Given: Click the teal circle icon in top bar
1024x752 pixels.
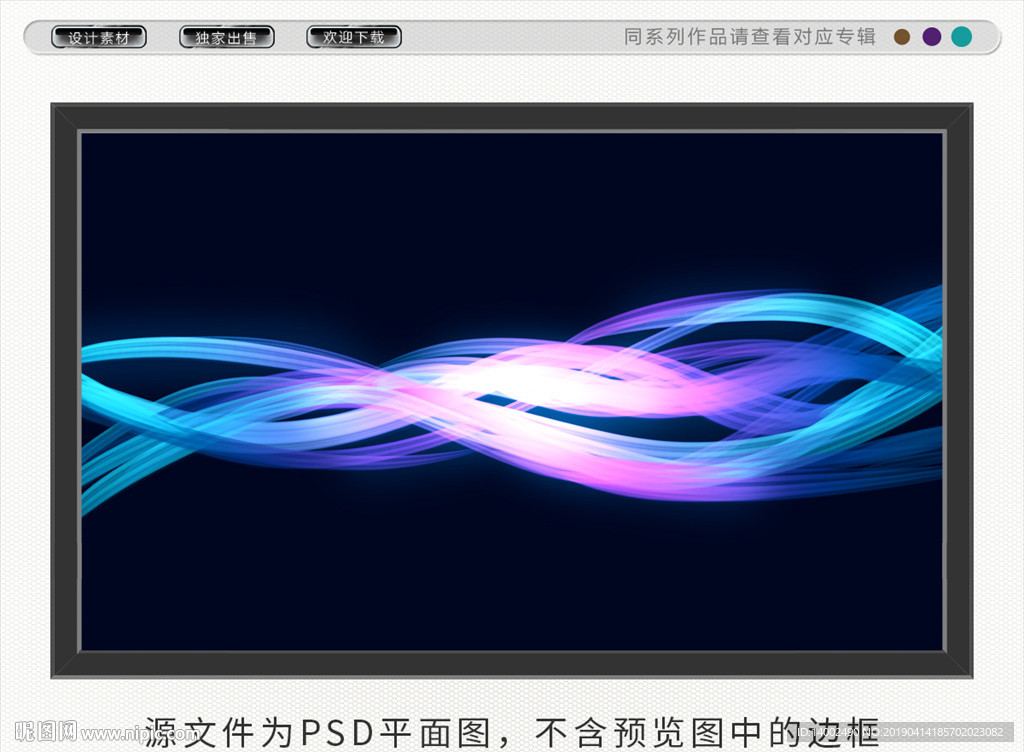Looking at the screenshot, I should click(x=963, y=36).
